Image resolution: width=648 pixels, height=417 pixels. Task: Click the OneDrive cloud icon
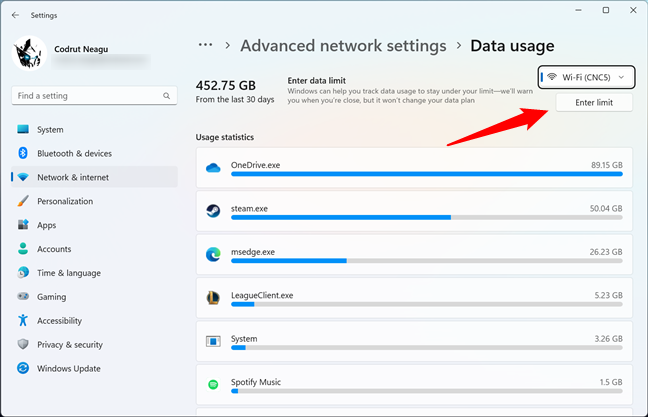pos(213,168)
